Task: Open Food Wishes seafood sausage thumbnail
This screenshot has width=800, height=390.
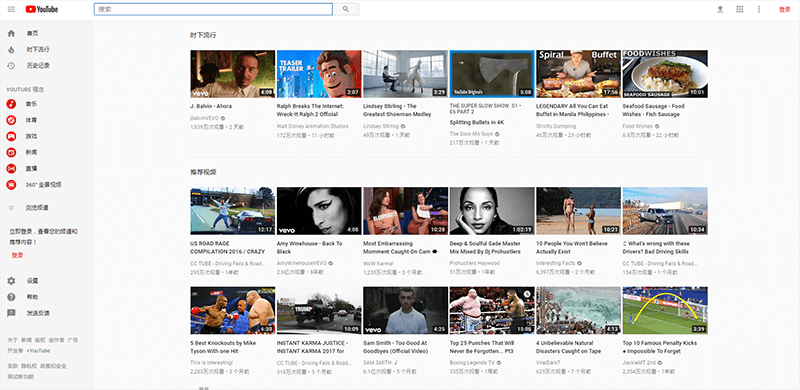Action: pyautogui.click(x=665, y=74)
